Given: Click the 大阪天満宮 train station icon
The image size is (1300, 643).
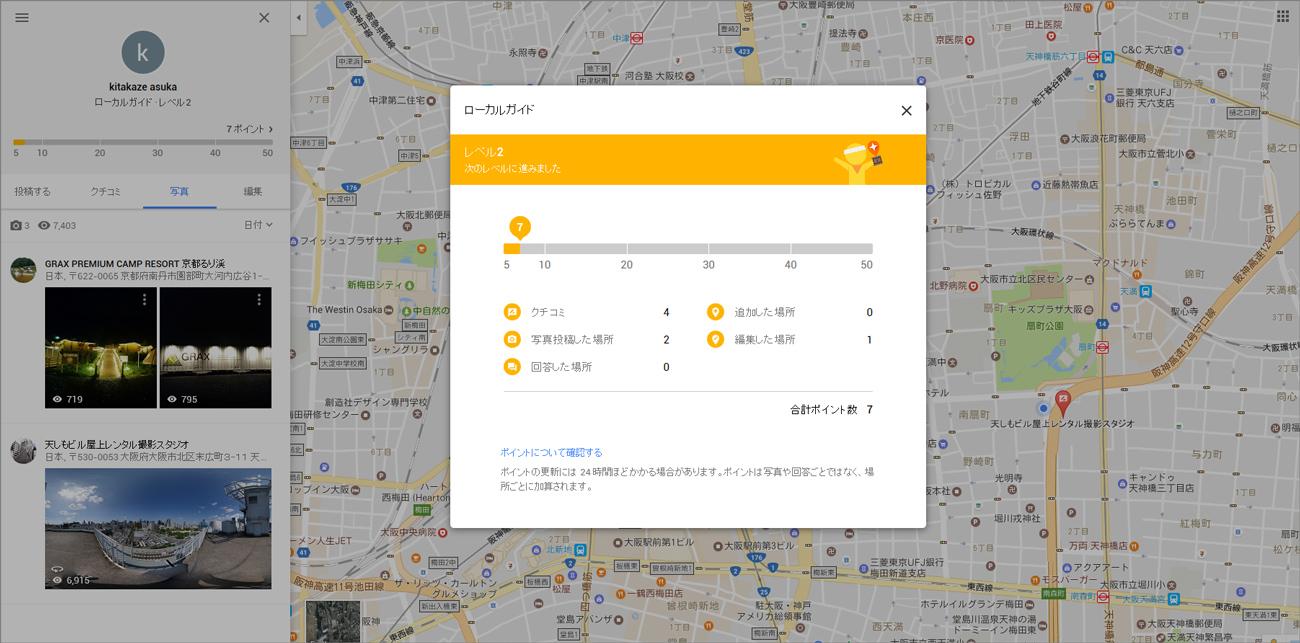Looking at the screenshot, I should pos(1173,599).
